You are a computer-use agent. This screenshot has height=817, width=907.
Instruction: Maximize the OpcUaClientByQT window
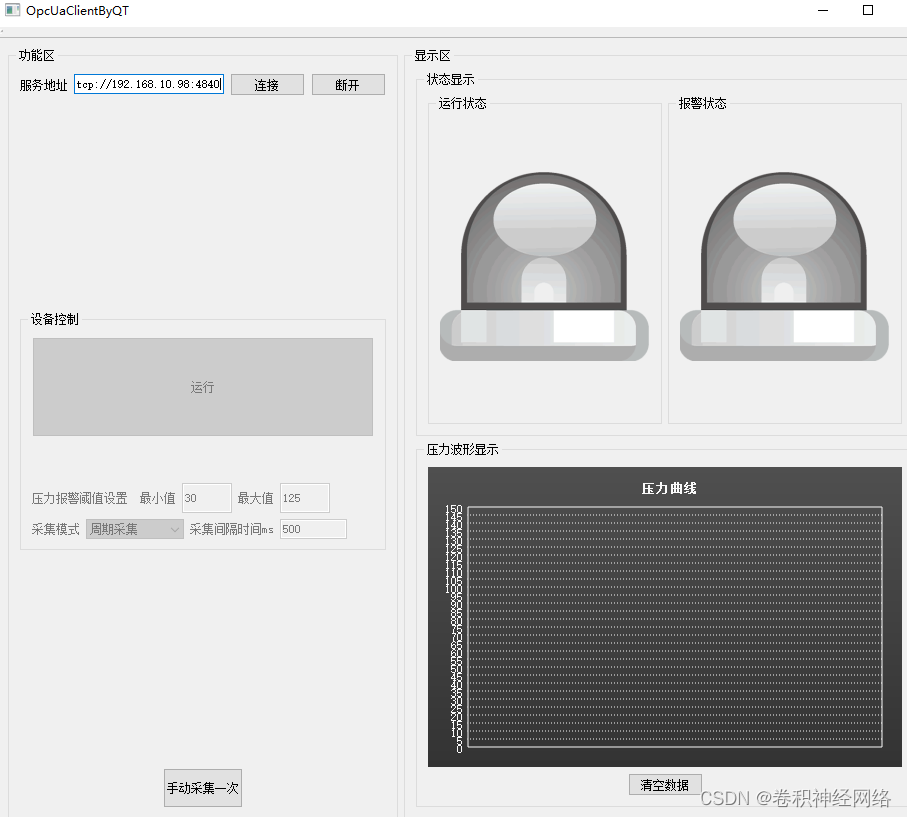pyautogui.click(x=868, y=10)
